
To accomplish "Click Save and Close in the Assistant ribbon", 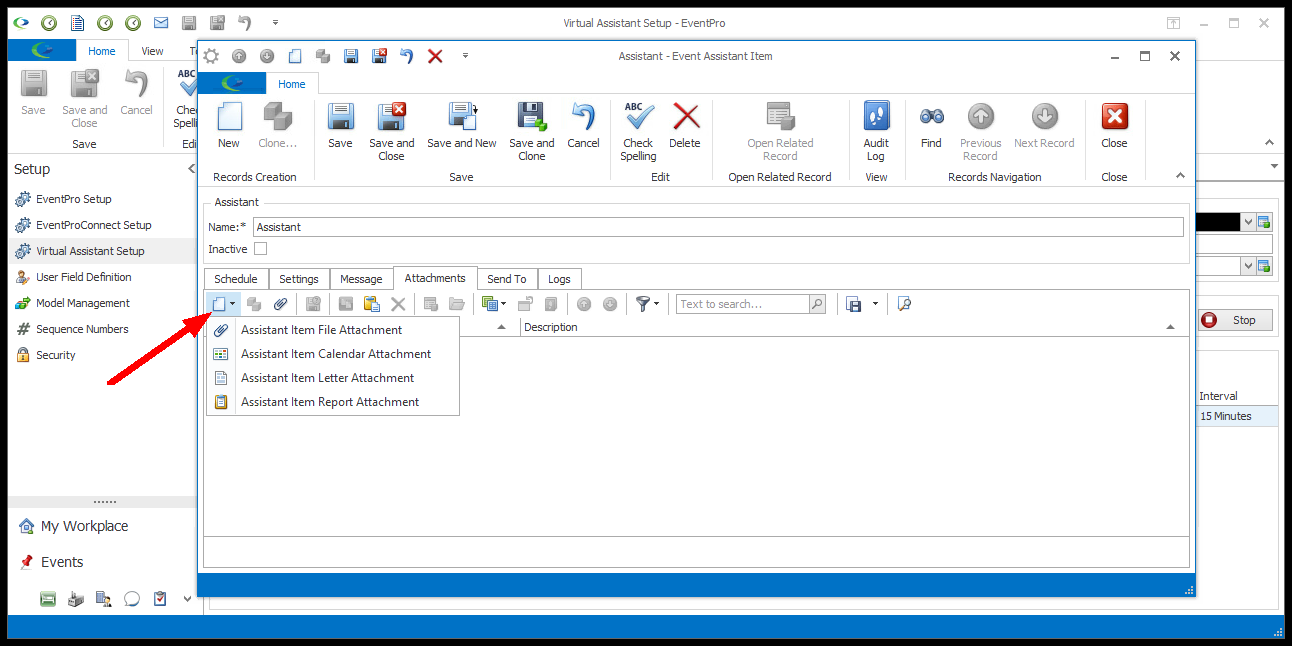I will click(391, 132).
